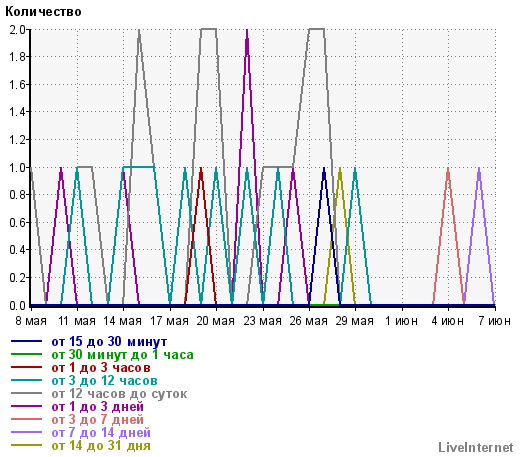Select legend entry 'от 14 до 31 дня'
Viewport: 520px width, 457px height.
pyautogui.click(x=101, y=446)
